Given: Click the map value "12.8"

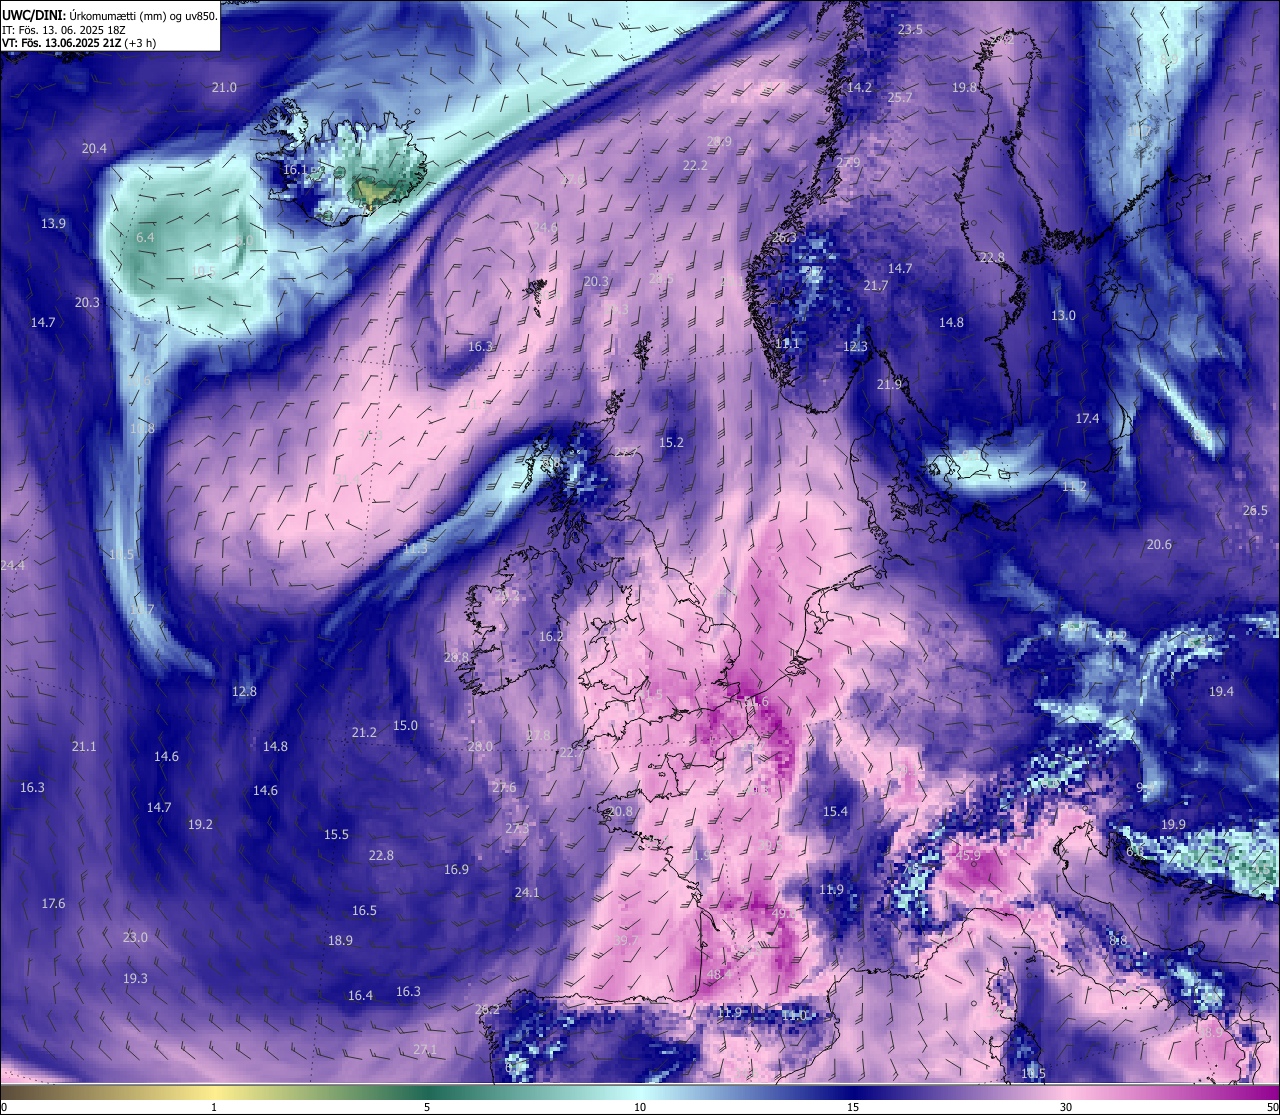Looking at the screenshot, I should (x=244, y=692).
